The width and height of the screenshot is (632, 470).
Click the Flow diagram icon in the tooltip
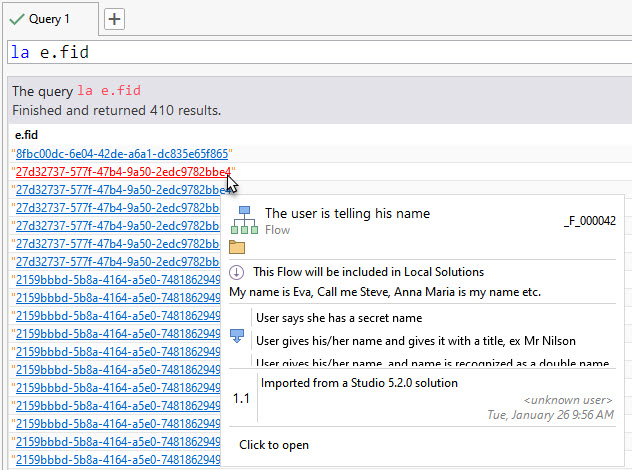tap(243, 220)
